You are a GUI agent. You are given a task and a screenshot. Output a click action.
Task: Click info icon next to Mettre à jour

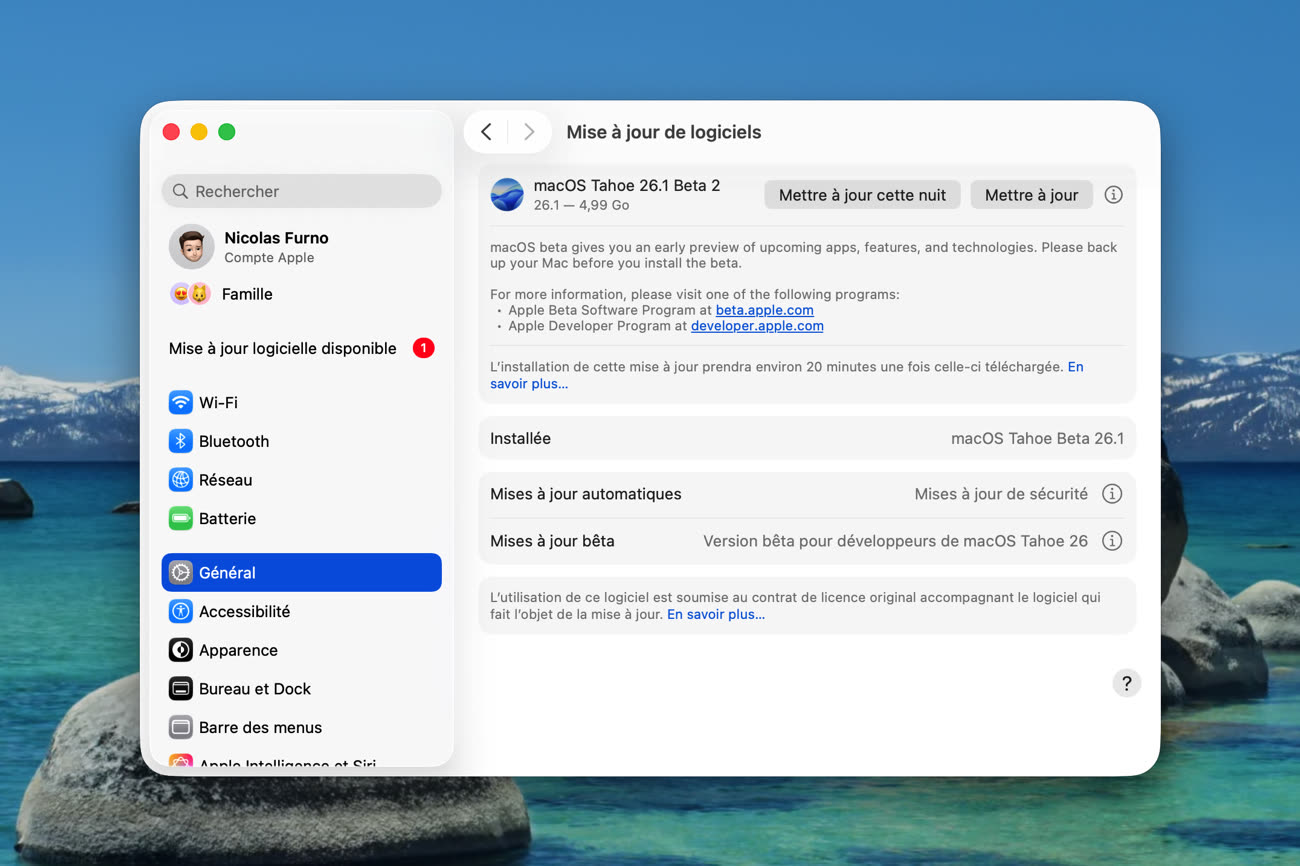pyautogui.click(x=1113, y=195)
